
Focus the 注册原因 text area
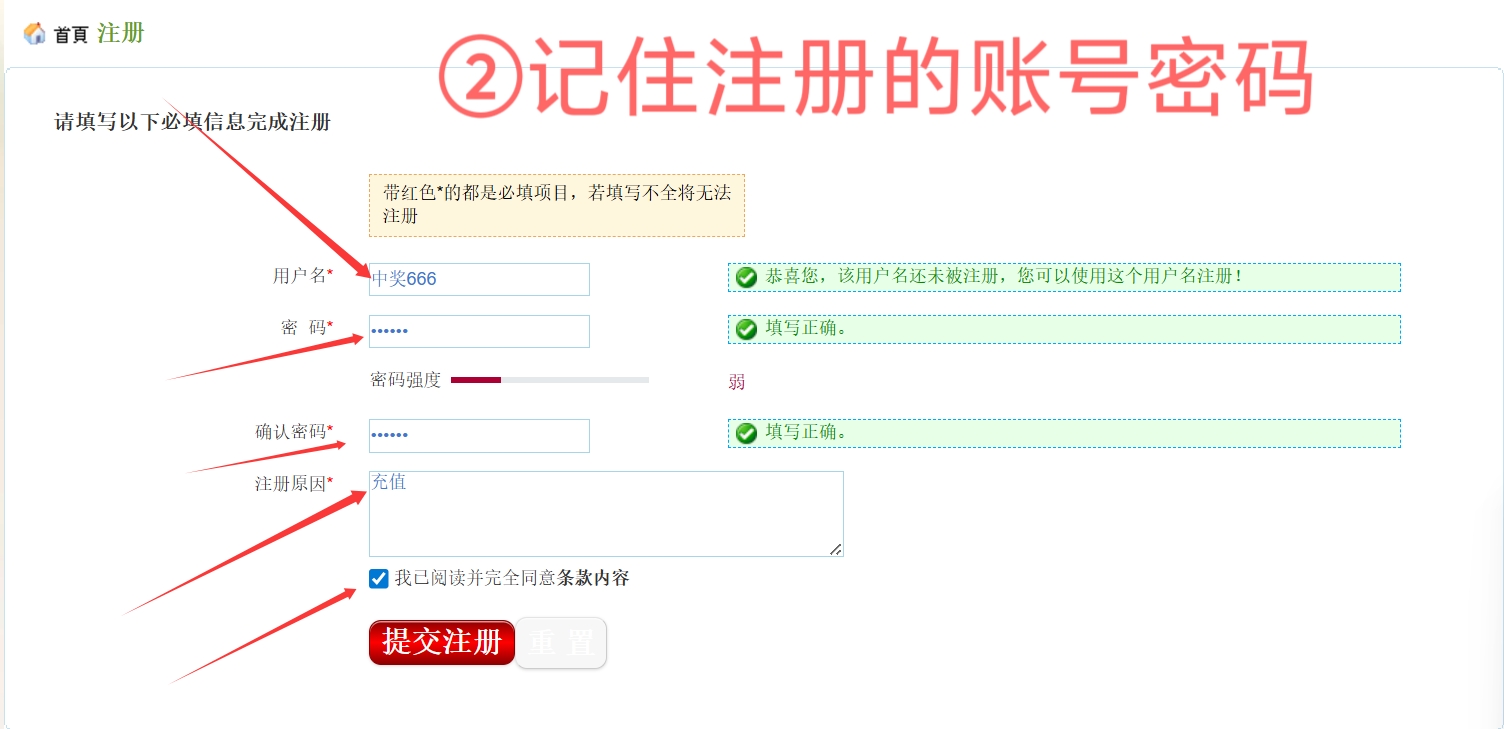[x=605, y=513]
